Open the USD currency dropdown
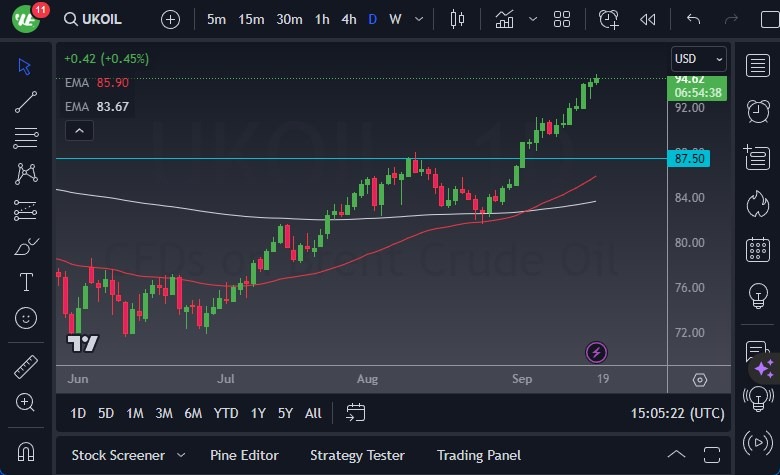 tap(698, 59)
